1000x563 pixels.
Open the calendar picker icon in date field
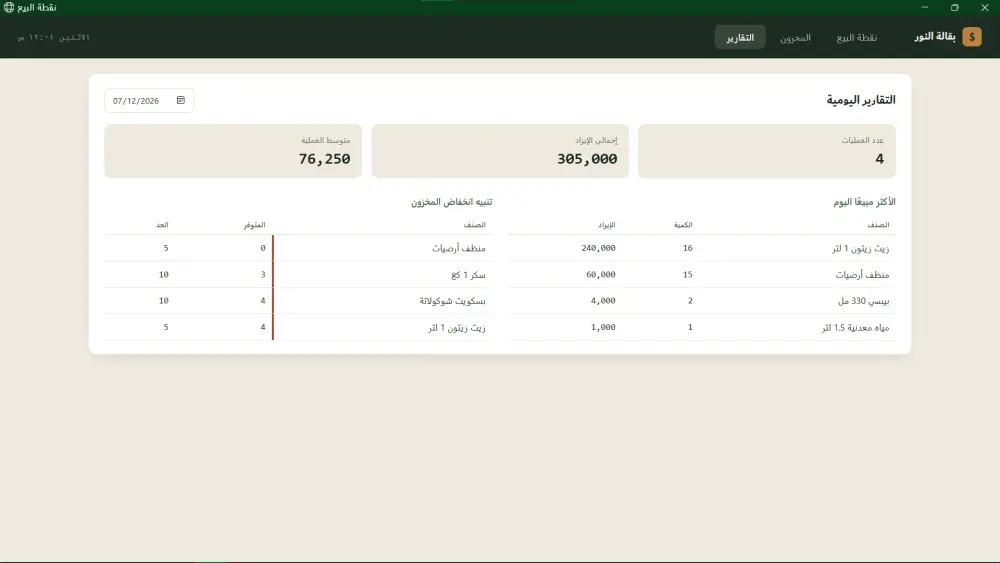180,100
